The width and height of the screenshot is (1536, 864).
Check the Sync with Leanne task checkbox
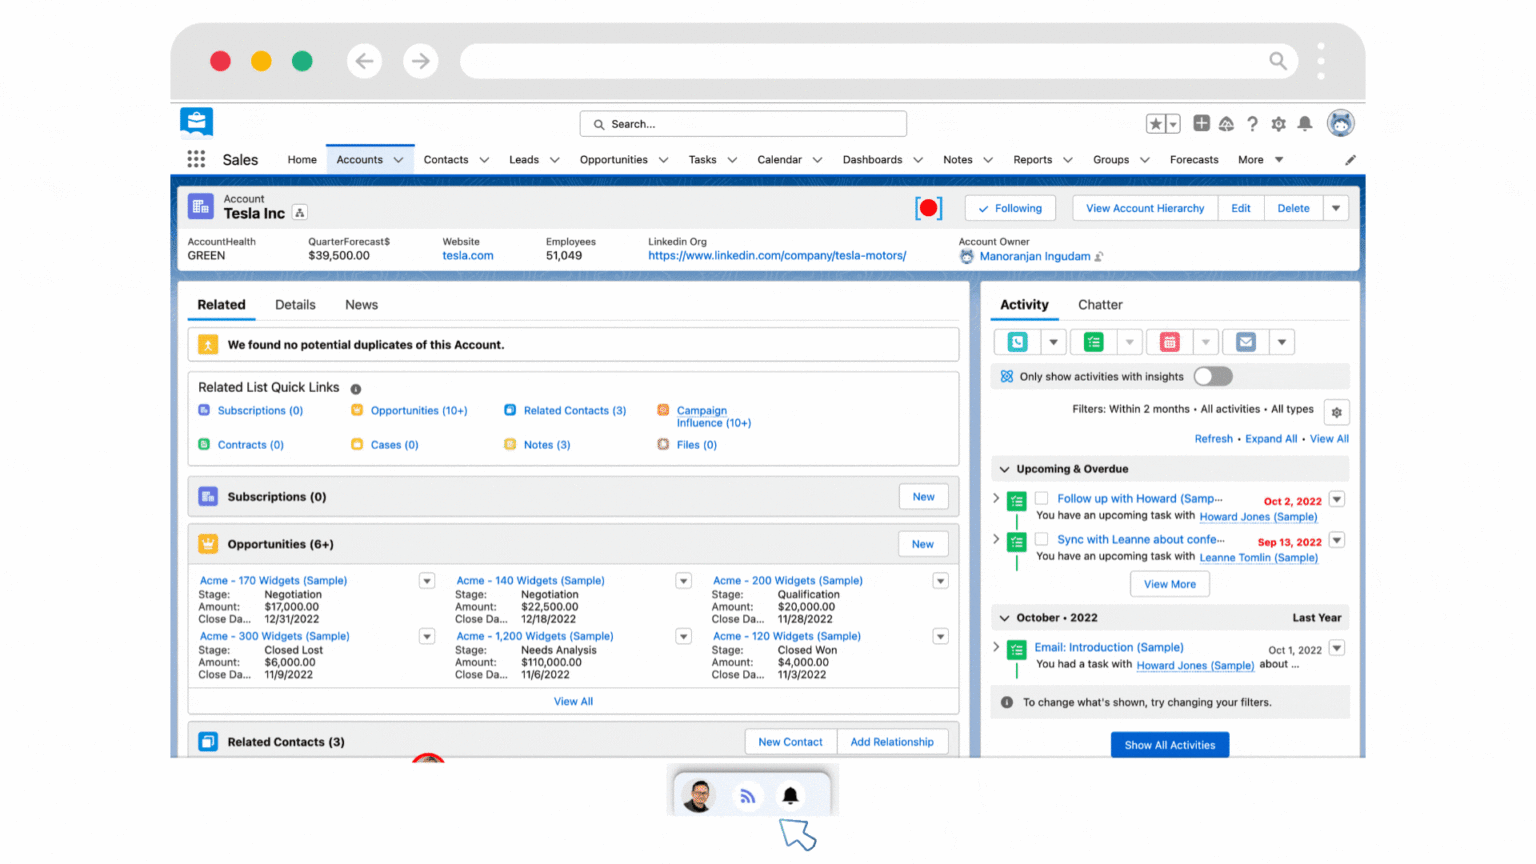[1041, 539]
